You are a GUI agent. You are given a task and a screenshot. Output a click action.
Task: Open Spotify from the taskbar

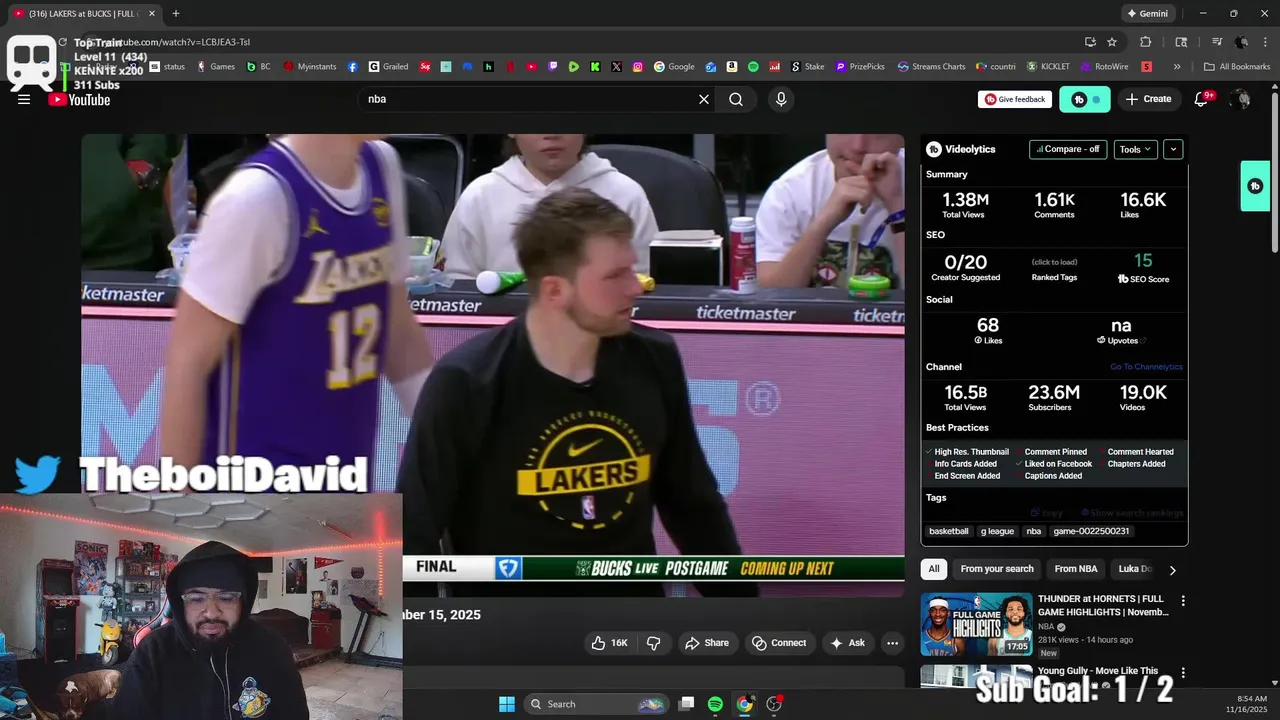(x=715, y=704)
